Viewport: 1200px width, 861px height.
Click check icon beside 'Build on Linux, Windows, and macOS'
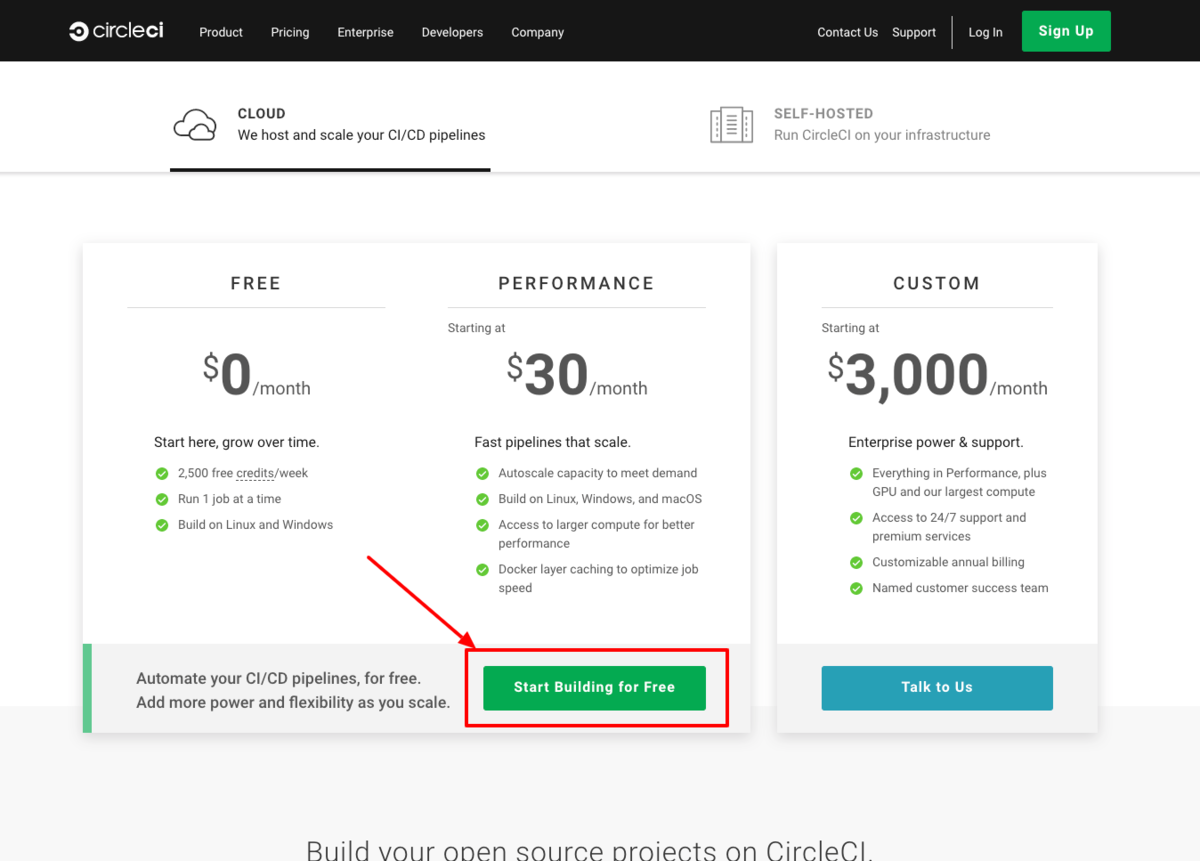click(482, 499)
